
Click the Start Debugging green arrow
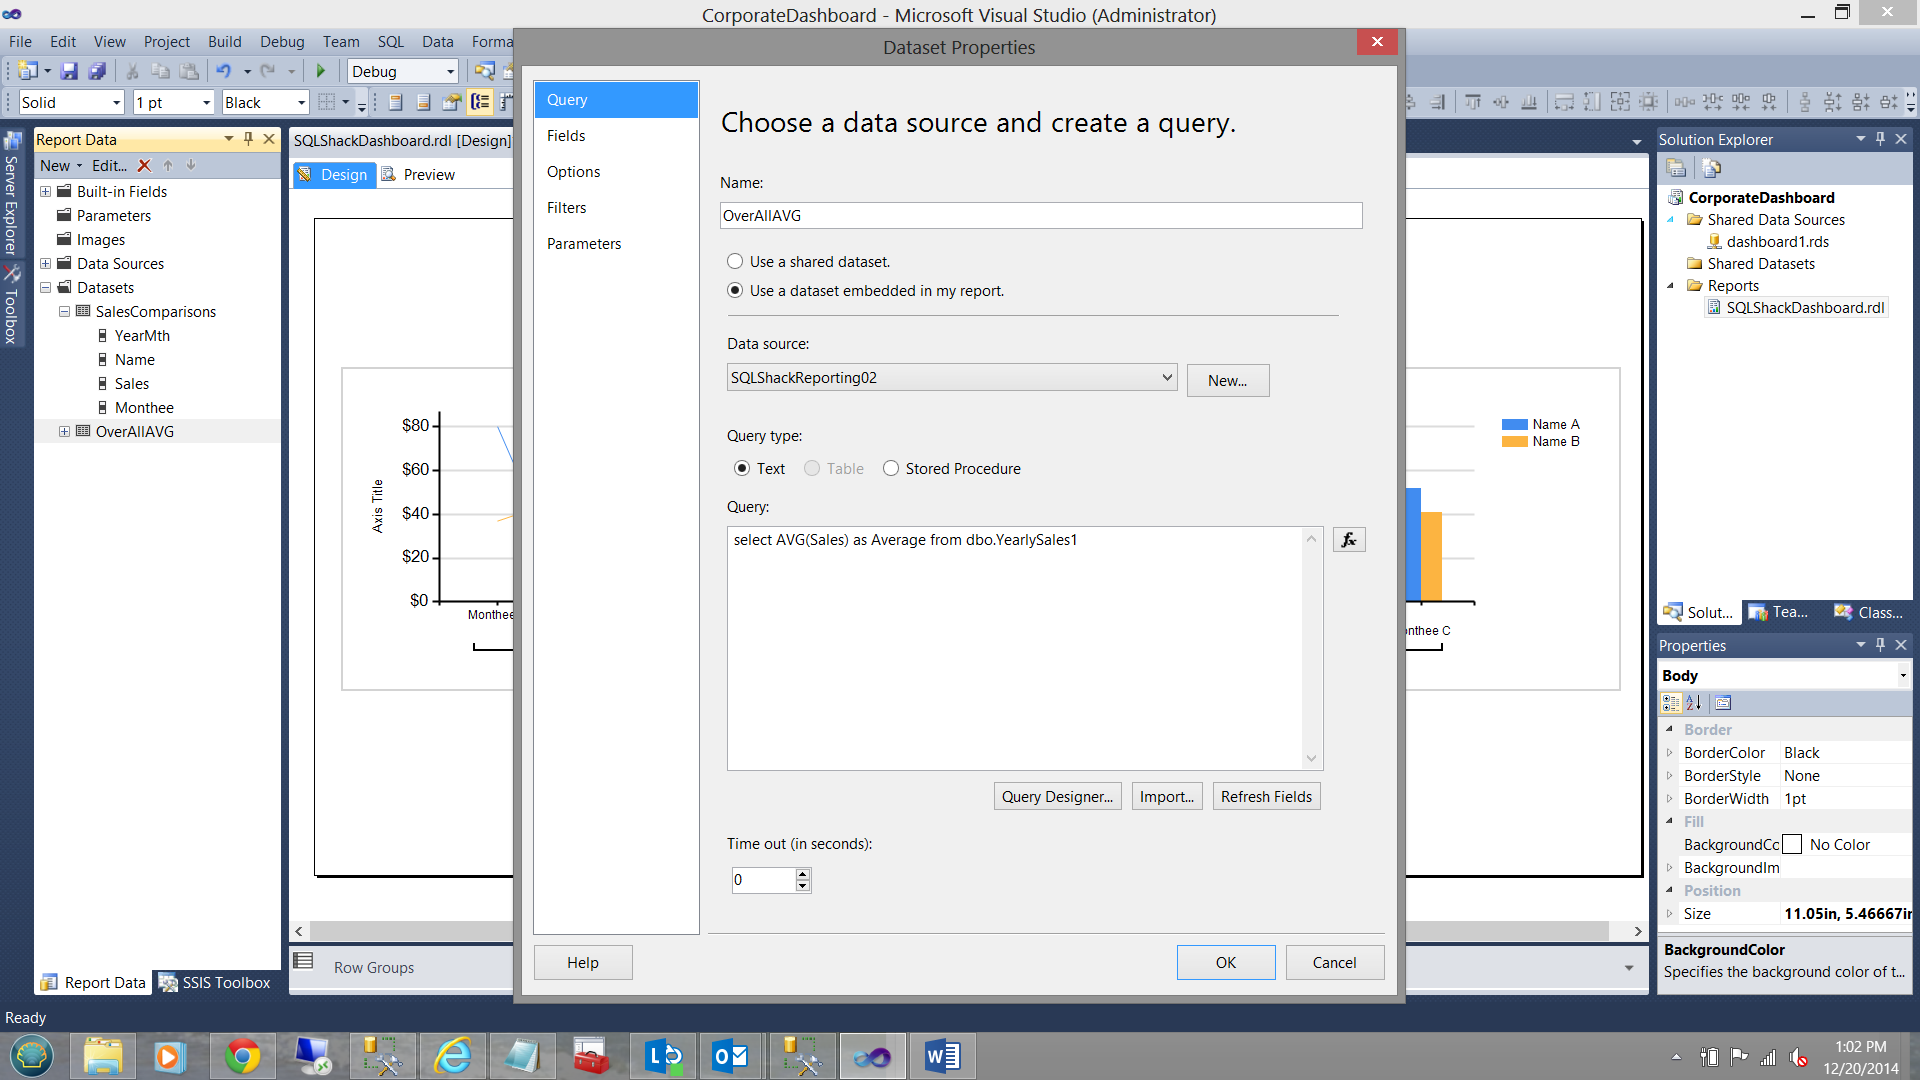(321, 71)
